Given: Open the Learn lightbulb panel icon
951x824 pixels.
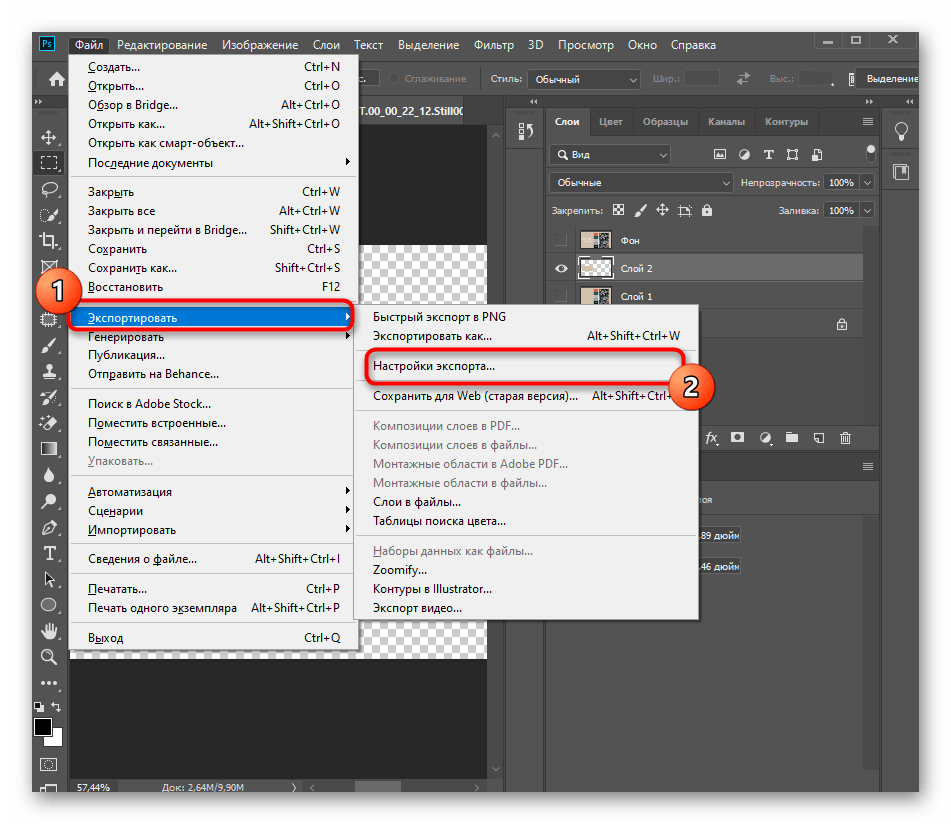Looking at the screenshot, I should 901,131.
